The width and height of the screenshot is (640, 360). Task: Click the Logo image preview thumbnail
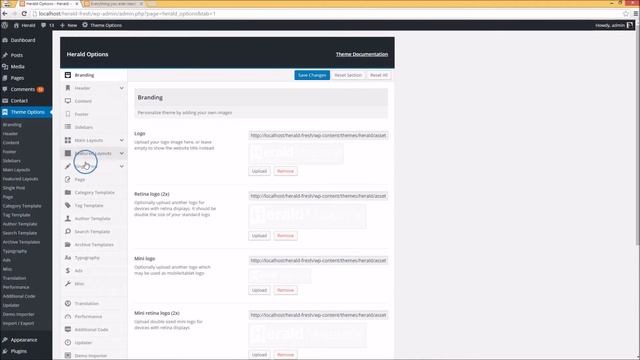point(296,153)
